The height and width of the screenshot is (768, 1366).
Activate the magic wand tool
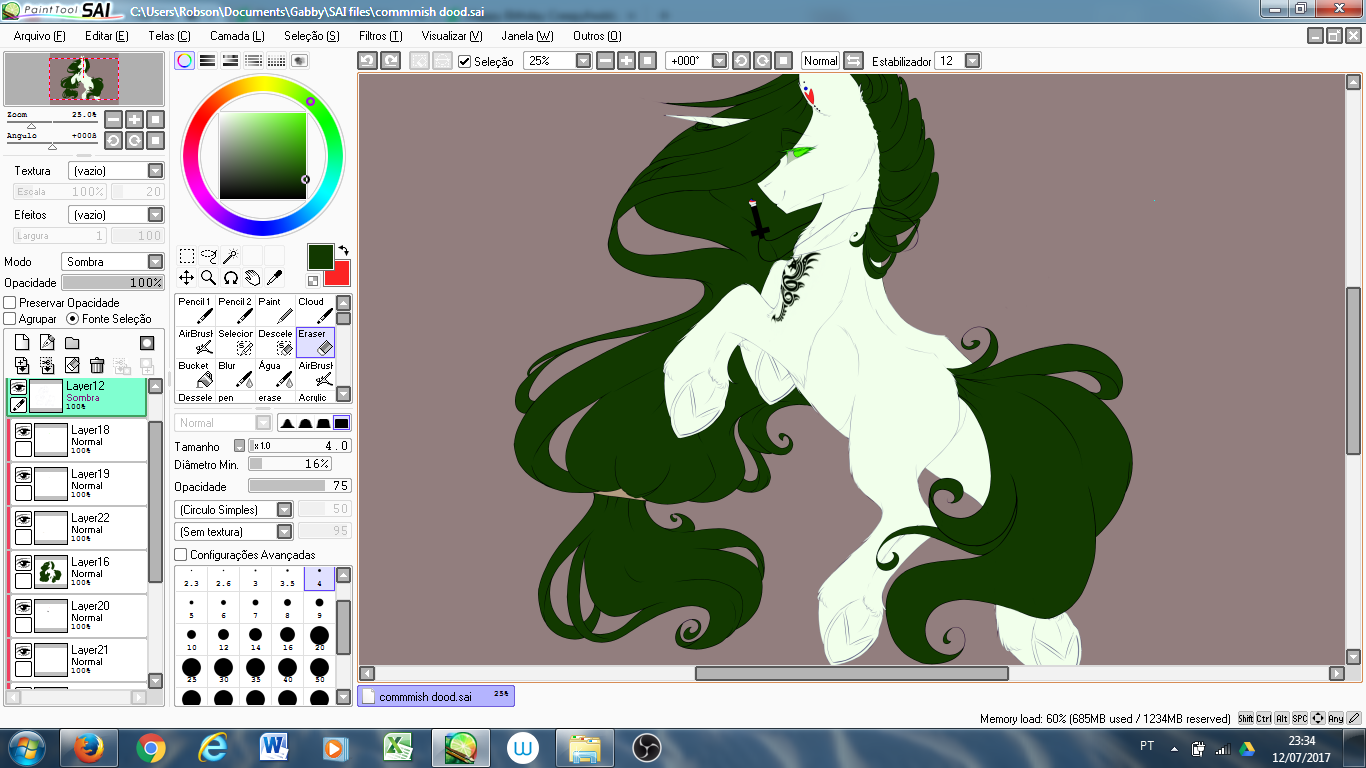click(x=231, y=256)
